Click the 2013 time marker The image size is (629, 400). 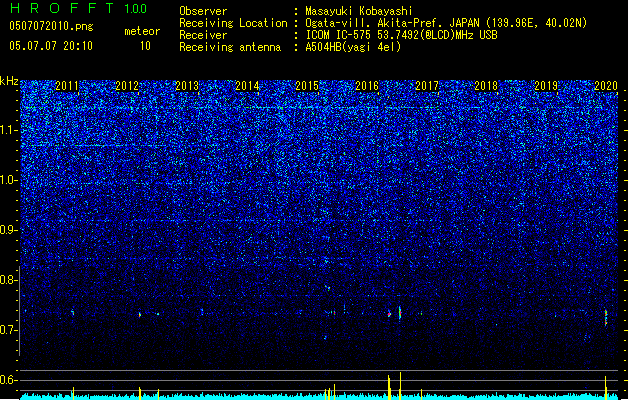[187, 85]
